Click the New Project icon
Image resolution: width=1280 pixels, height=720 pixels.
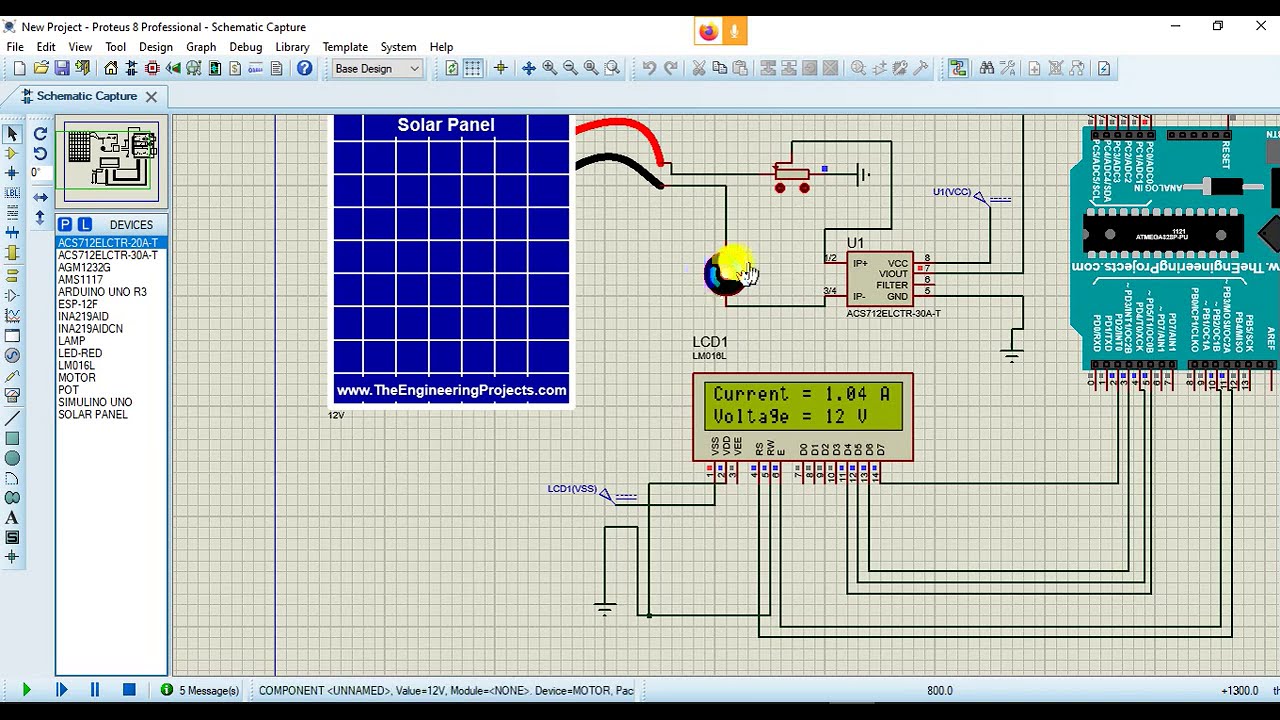pyautogui.click(x=19, y=68)
